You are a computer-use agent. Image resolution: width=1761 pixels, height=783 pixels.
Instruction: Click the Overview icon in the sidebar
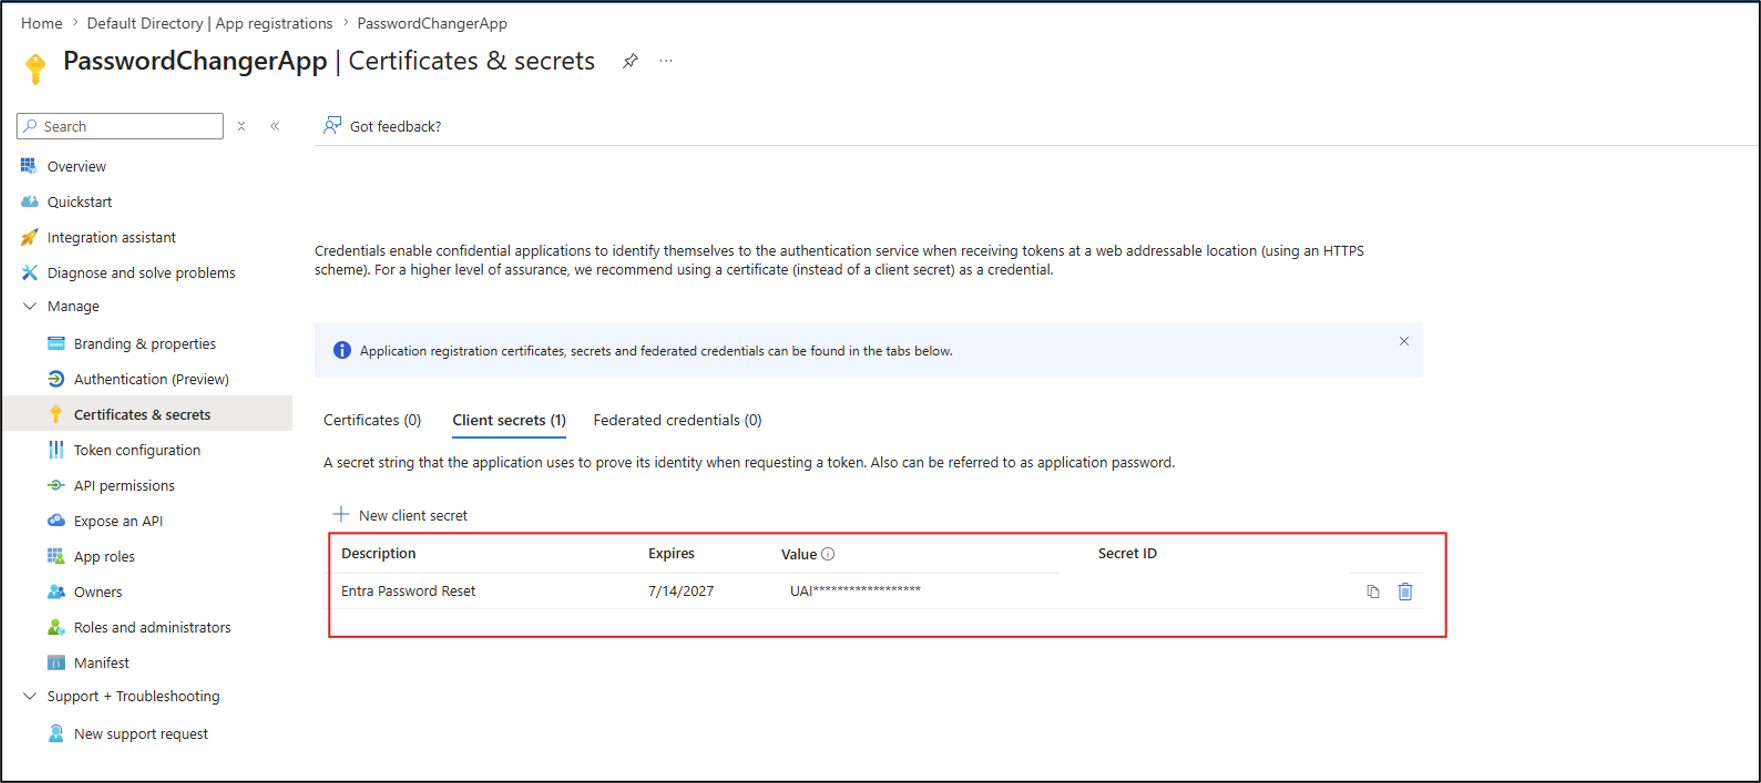(29, 166)
